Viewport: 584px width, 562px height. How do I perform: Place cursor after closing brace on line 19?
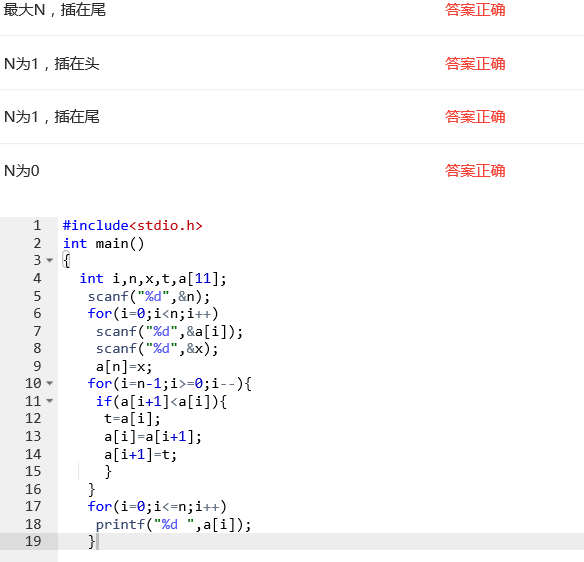pyautogui.click(x=98, y=542)
